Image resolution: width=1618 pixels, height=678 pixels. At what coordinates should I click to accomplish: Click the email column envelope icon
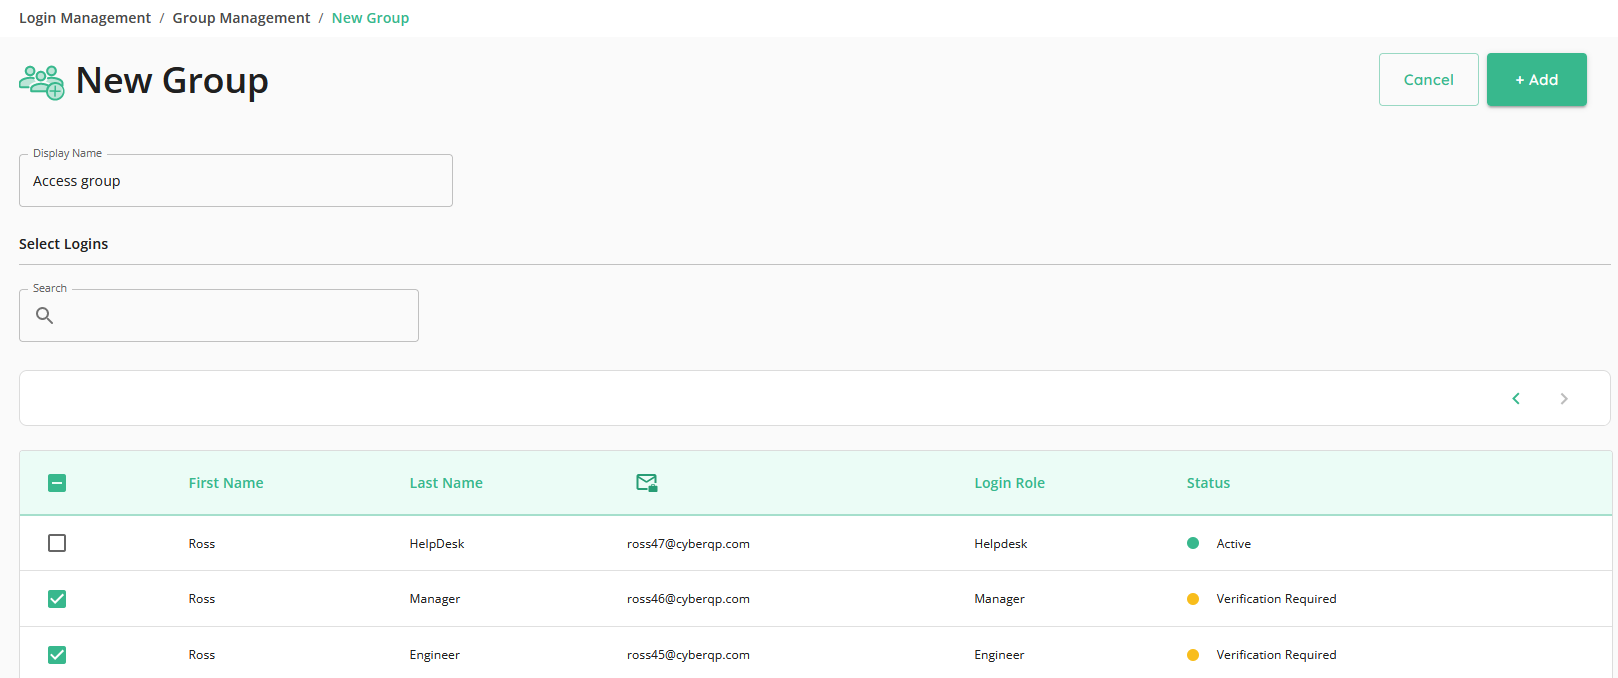[647, 483]
